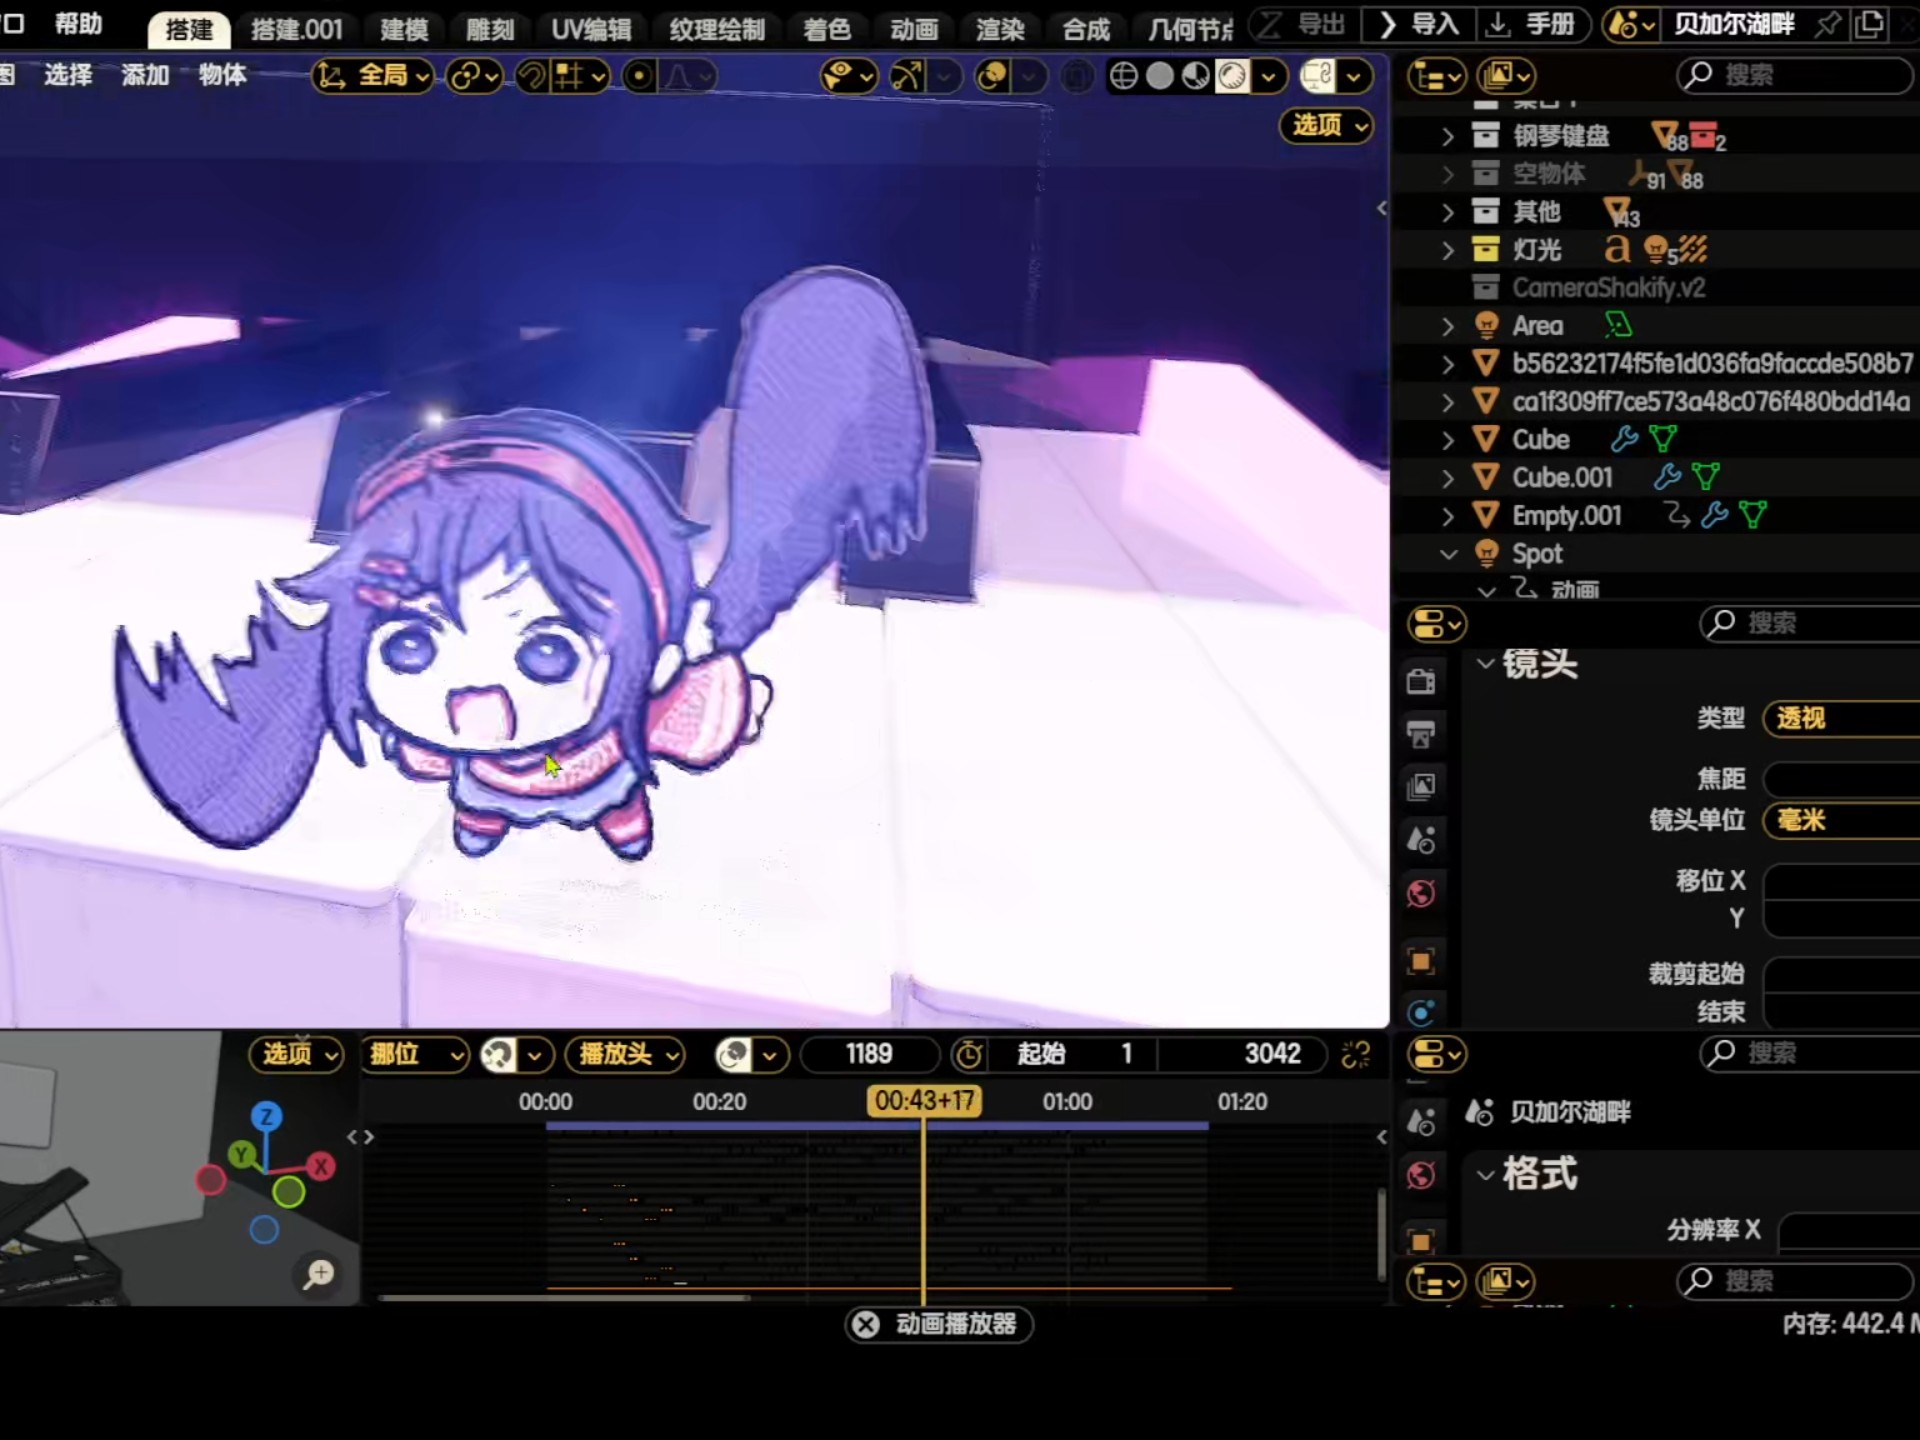Screen dimensions: 1920x1440
Task: Open the snapping options grid dropdown
Action: tap(581, 76)
